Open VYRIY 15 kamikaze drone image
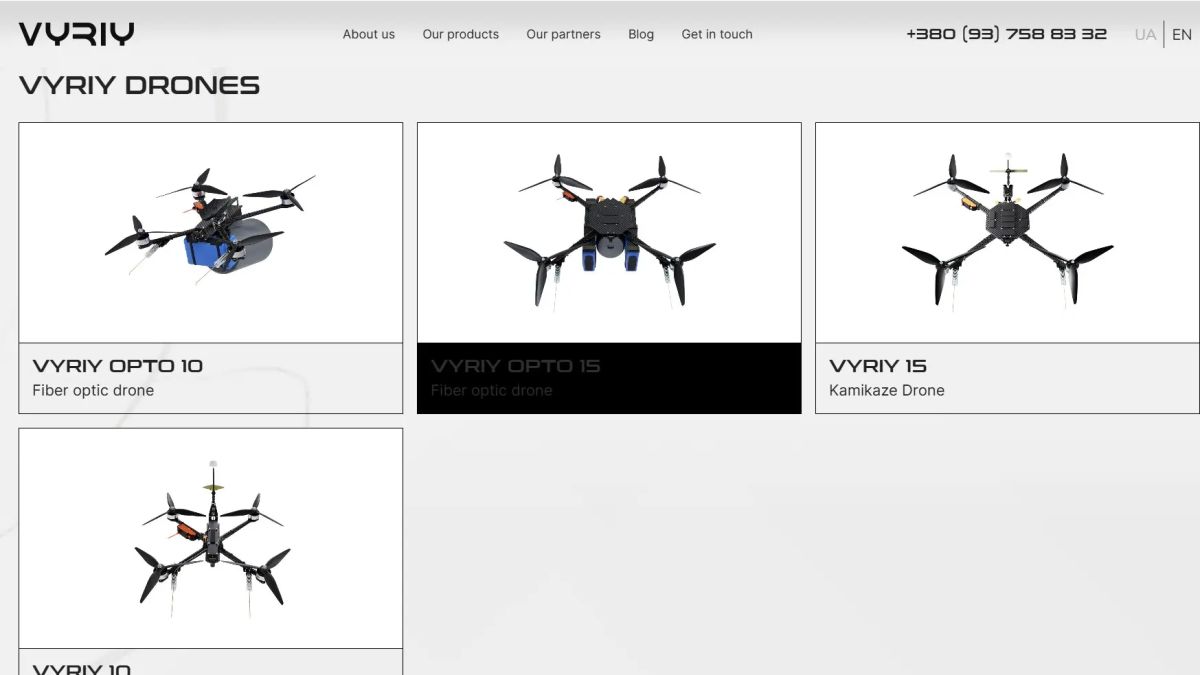 coord(1007,233)
